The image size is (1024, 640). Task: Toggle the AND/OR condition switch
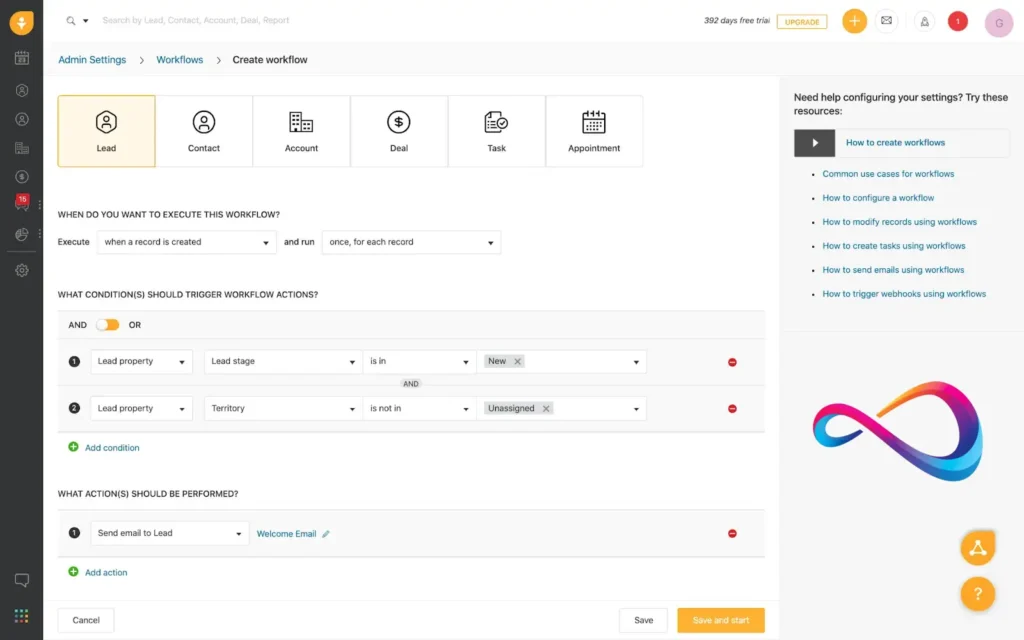[107, 325]
